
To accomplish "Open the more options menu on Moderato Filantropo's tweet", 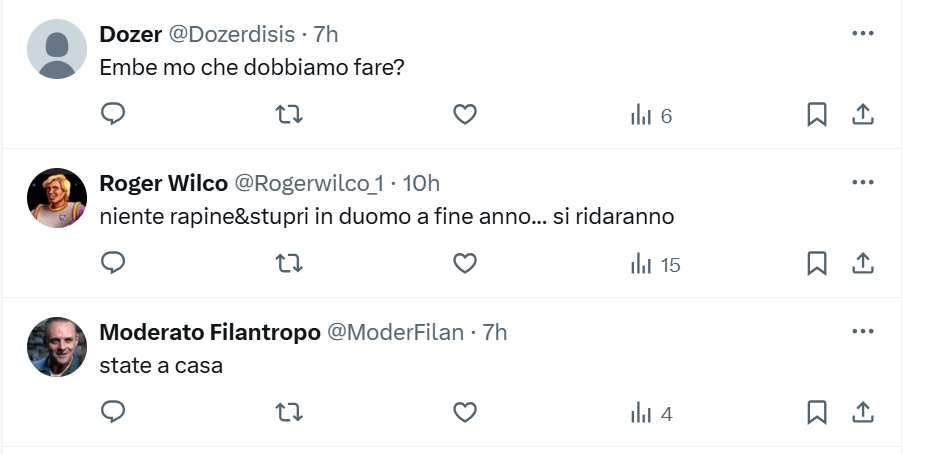I will coord(863,332).
